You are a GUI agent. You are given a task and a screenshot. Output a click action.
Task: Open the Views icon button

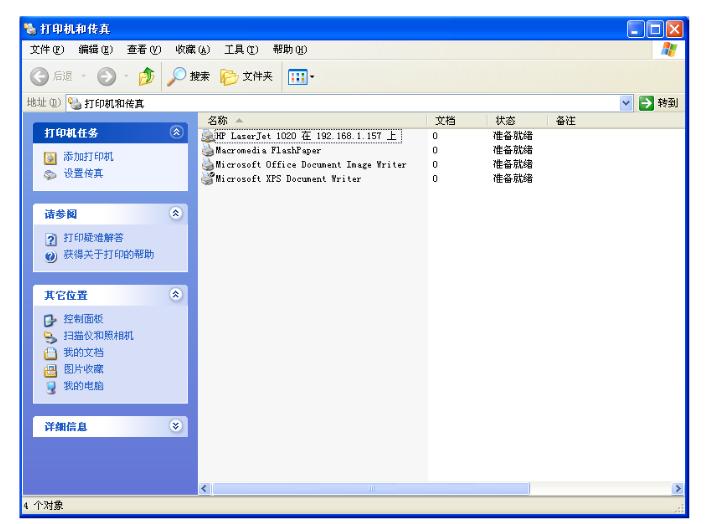point(298,77)
